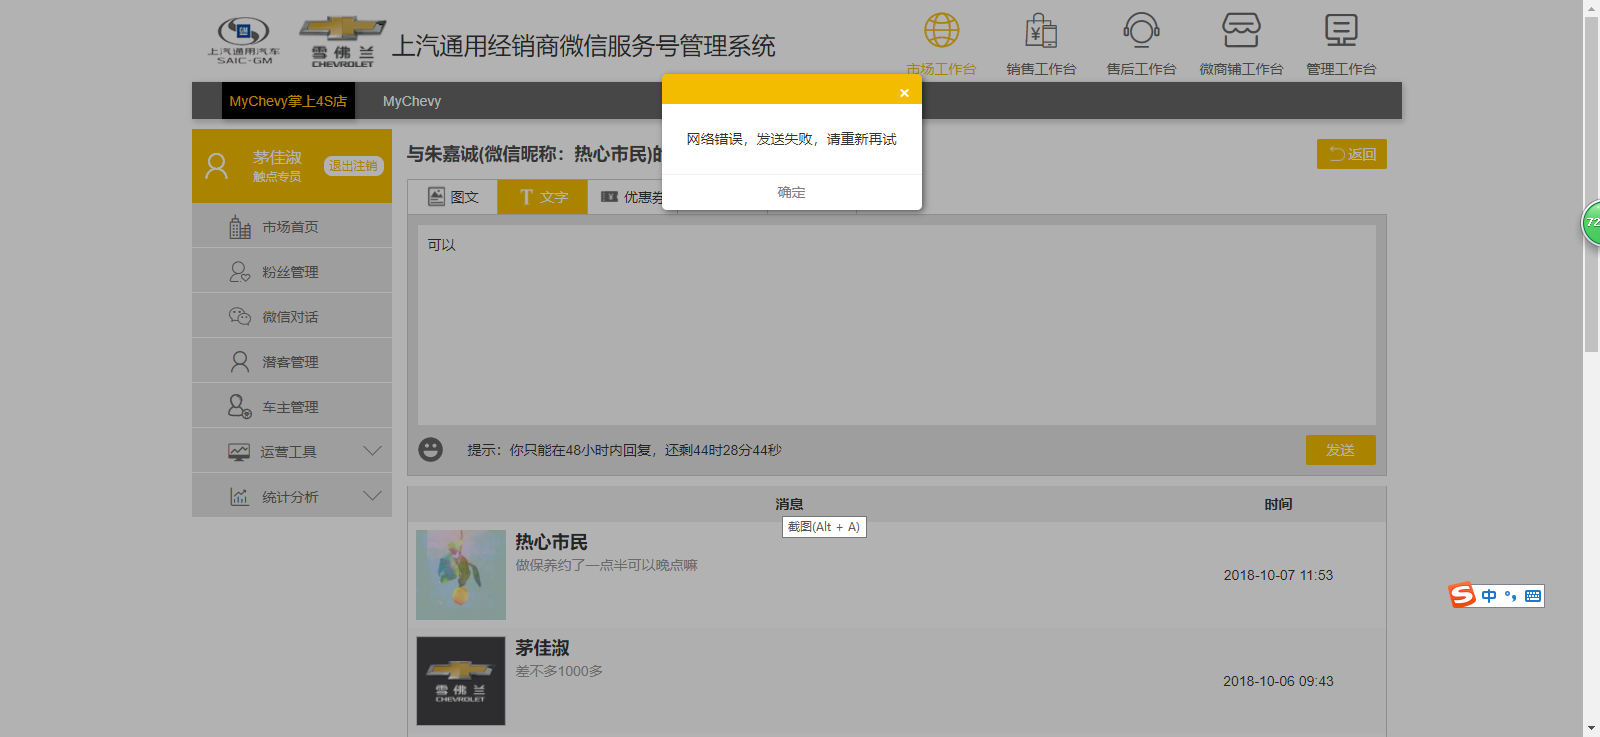This screenshot has height=737, width=1600.
Task: Open 潜客管理 in sidebar
Action: point(292,362)
